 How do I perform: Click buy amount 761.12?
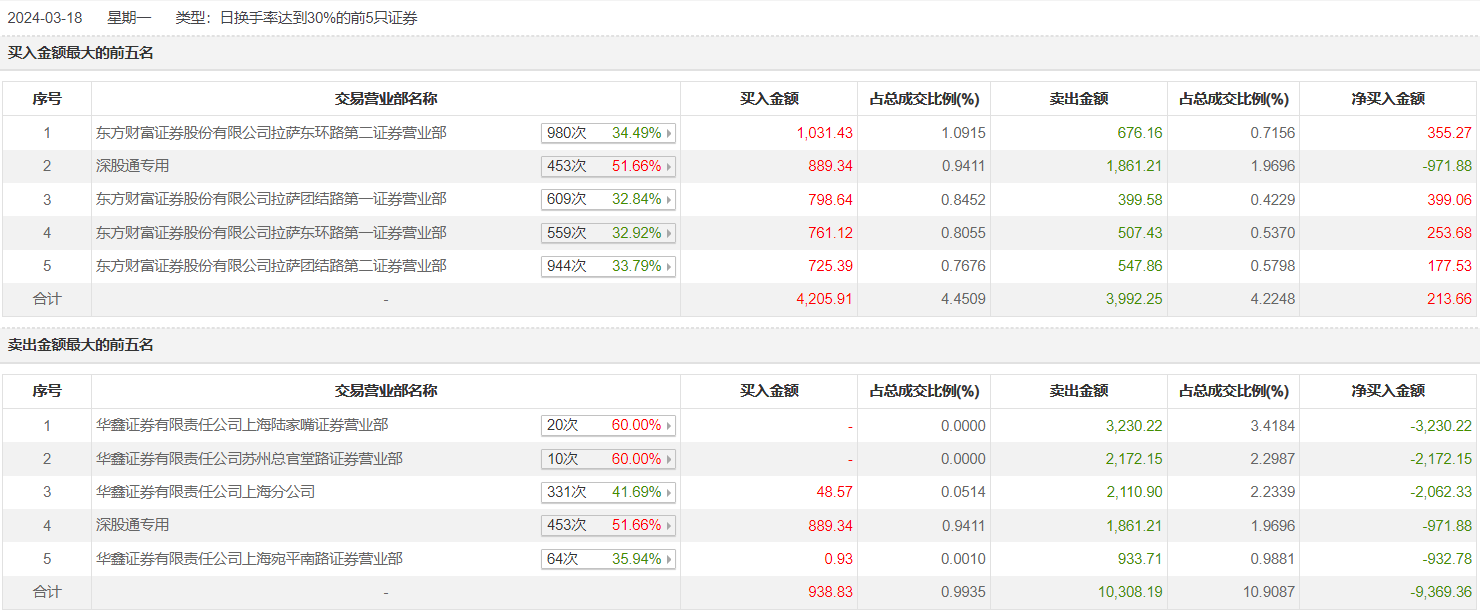point(831,233)
